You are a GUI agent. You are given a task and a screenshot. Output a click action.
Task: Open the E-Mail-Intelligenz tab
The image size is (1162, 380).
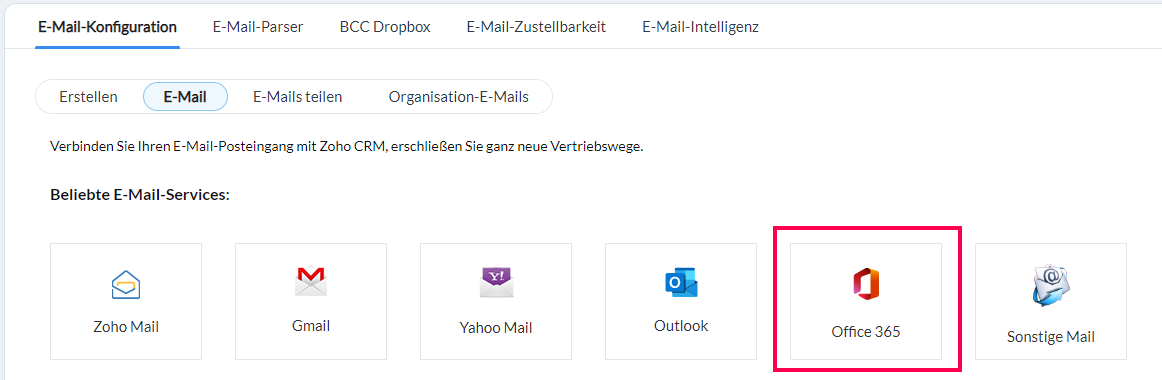[x=700, y=27]
